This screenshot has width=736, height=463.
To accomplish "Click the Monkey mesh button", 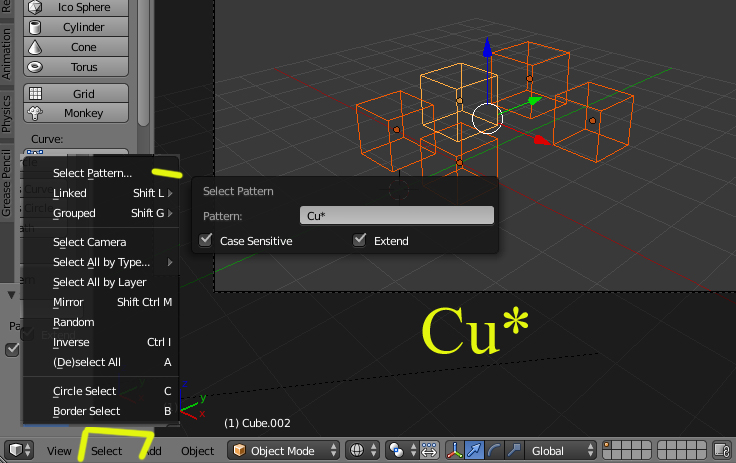I will 82,113.
